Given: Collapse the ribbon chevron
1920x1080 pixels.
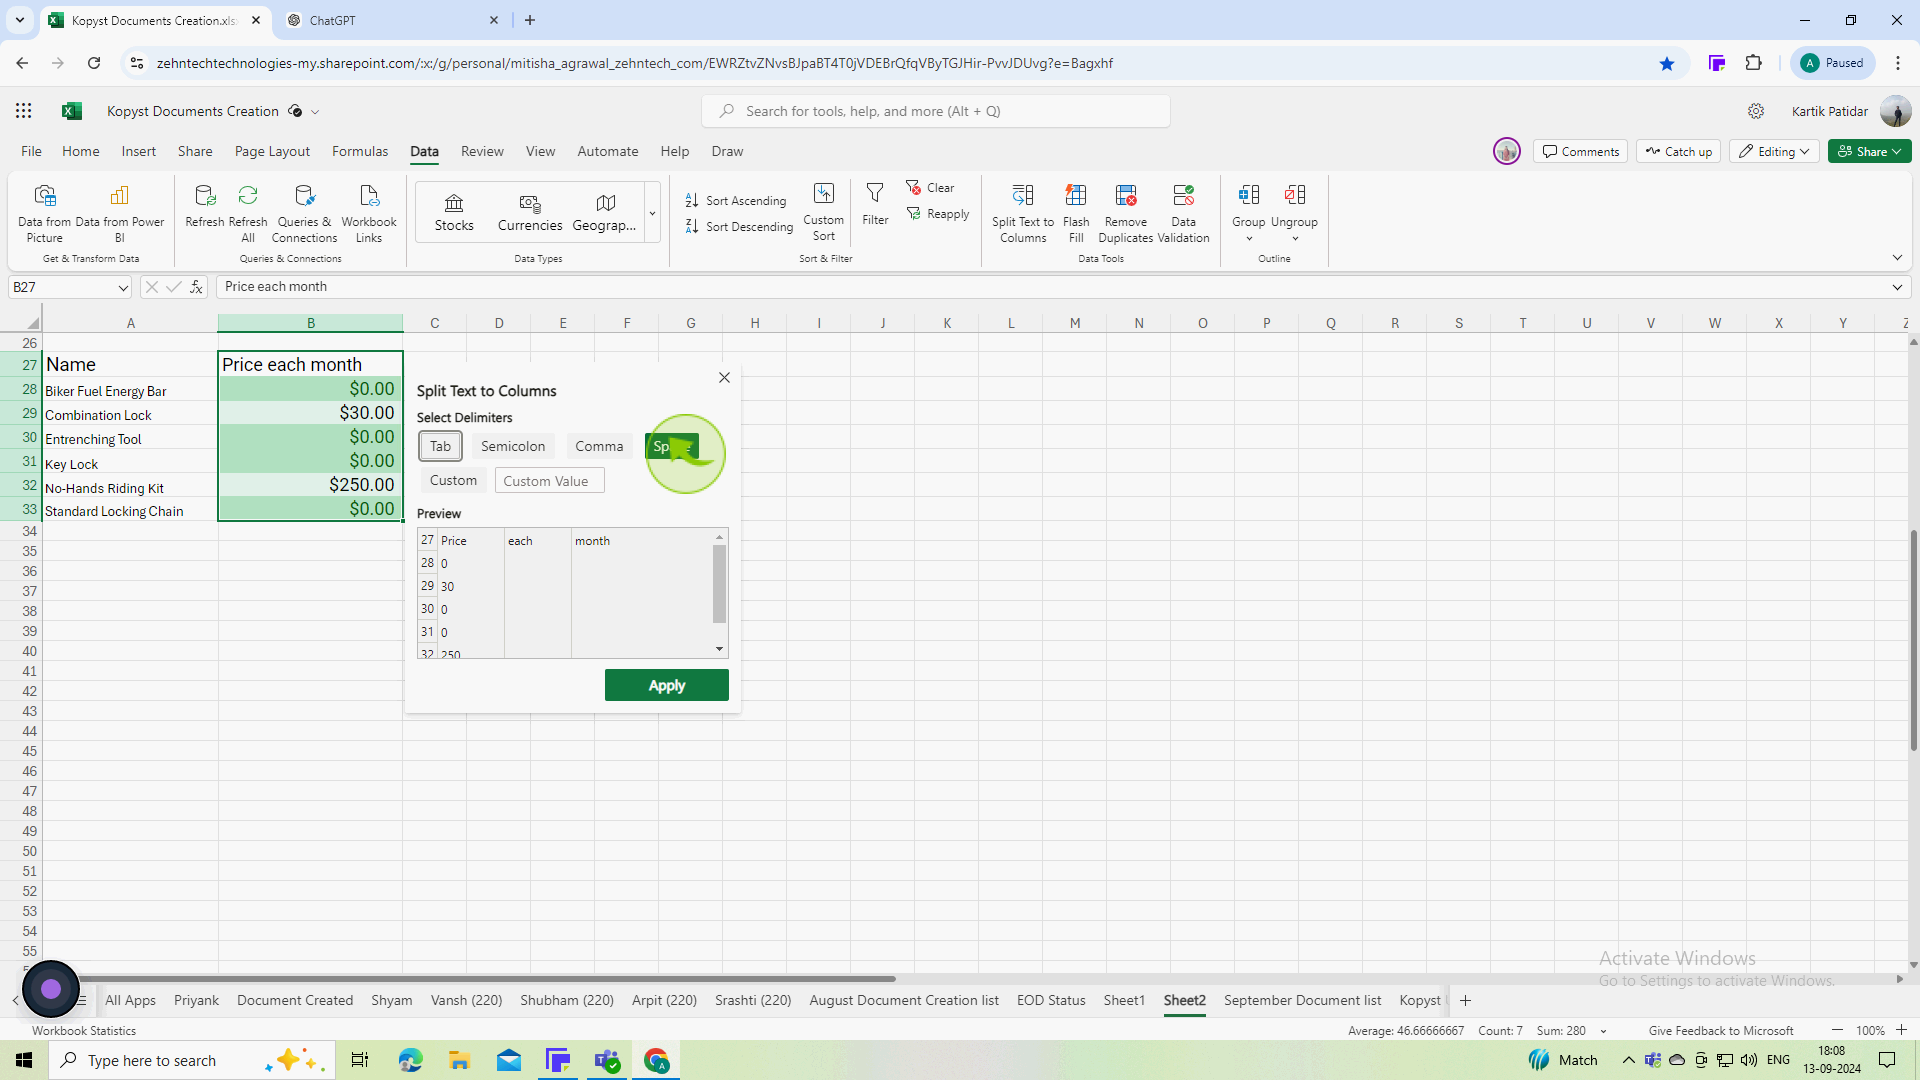Looking at the screenshot, I should (1897, 258).
